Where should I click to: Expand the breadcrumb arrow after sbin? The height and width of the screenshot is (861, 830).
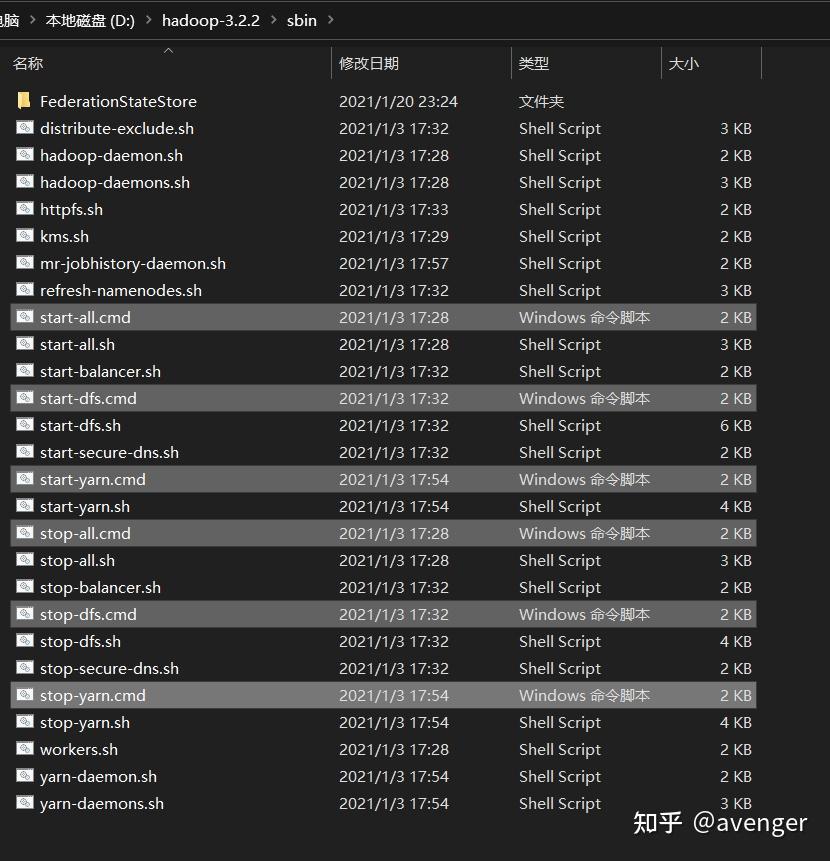tap(330, 19)
